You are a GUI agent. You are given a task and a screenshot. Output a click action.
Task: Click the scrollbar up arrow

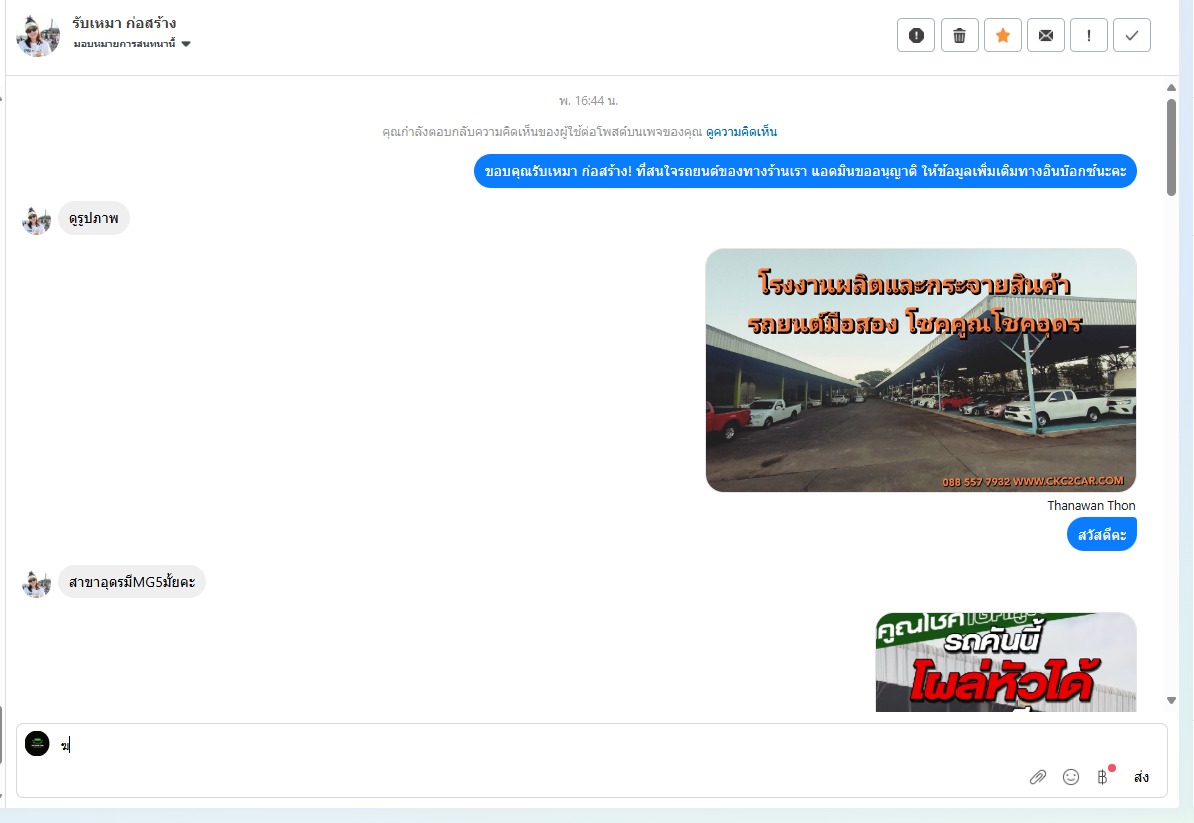coord(1171,88)
